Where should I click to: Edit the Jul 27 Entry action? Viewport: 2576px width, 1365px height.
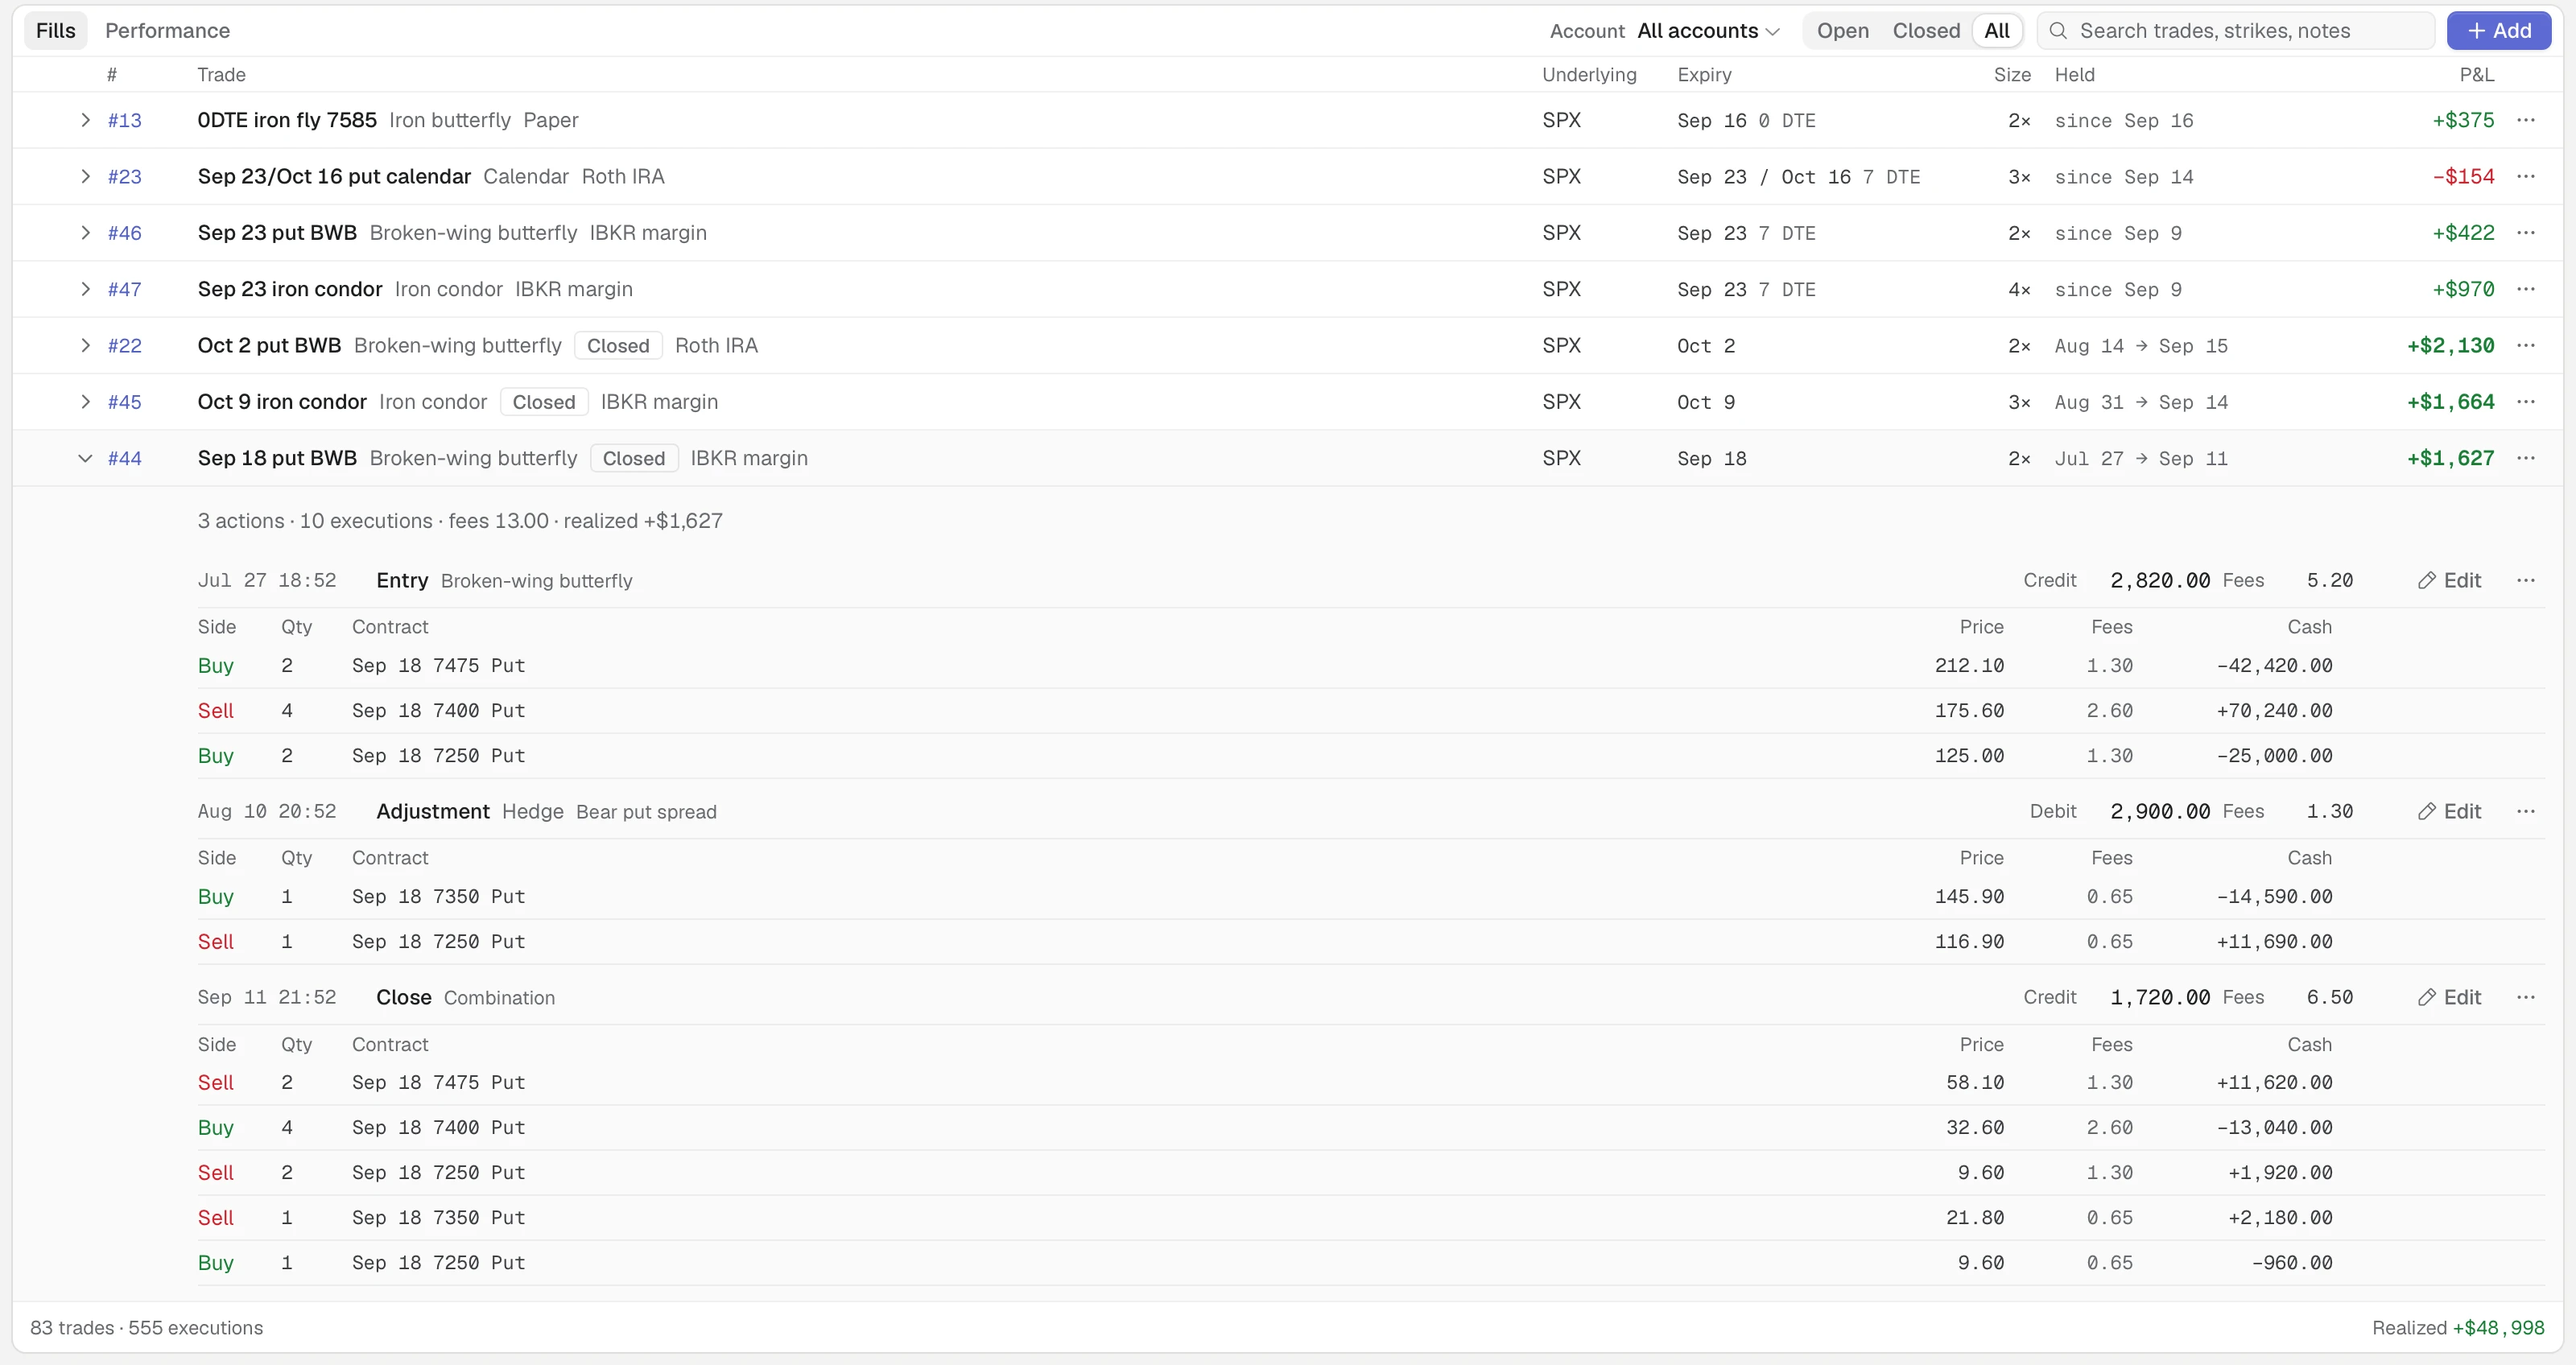2449,580
